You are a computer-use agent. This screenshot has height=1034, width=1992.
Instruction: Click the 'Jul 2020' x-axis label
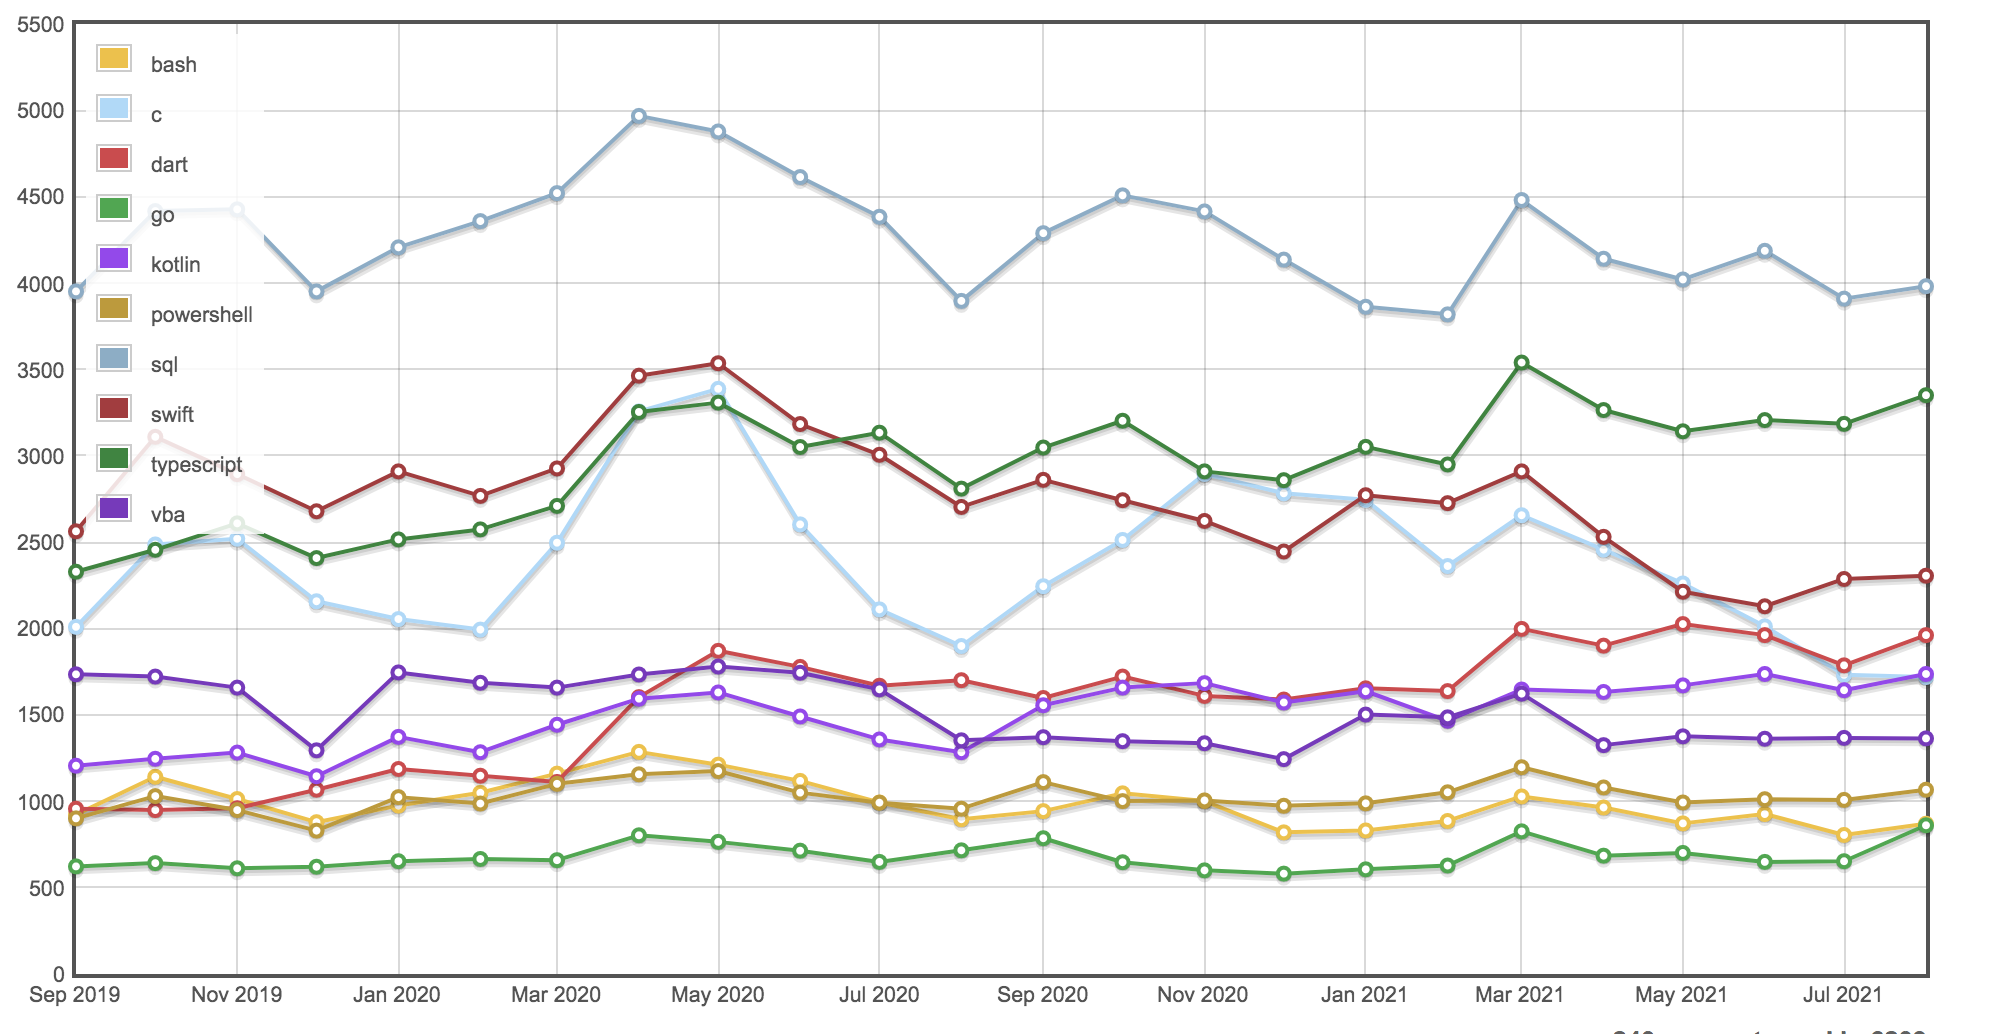coord(879,995)
